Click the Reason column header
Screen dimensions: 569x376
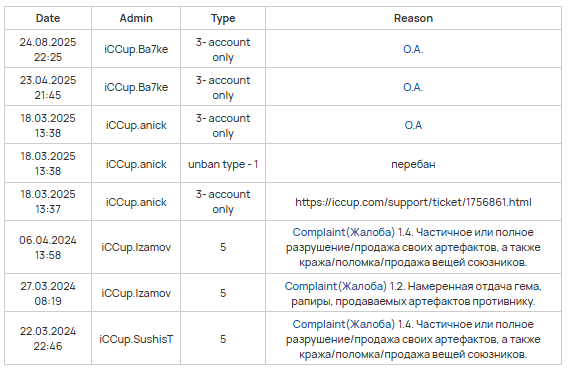413,18
